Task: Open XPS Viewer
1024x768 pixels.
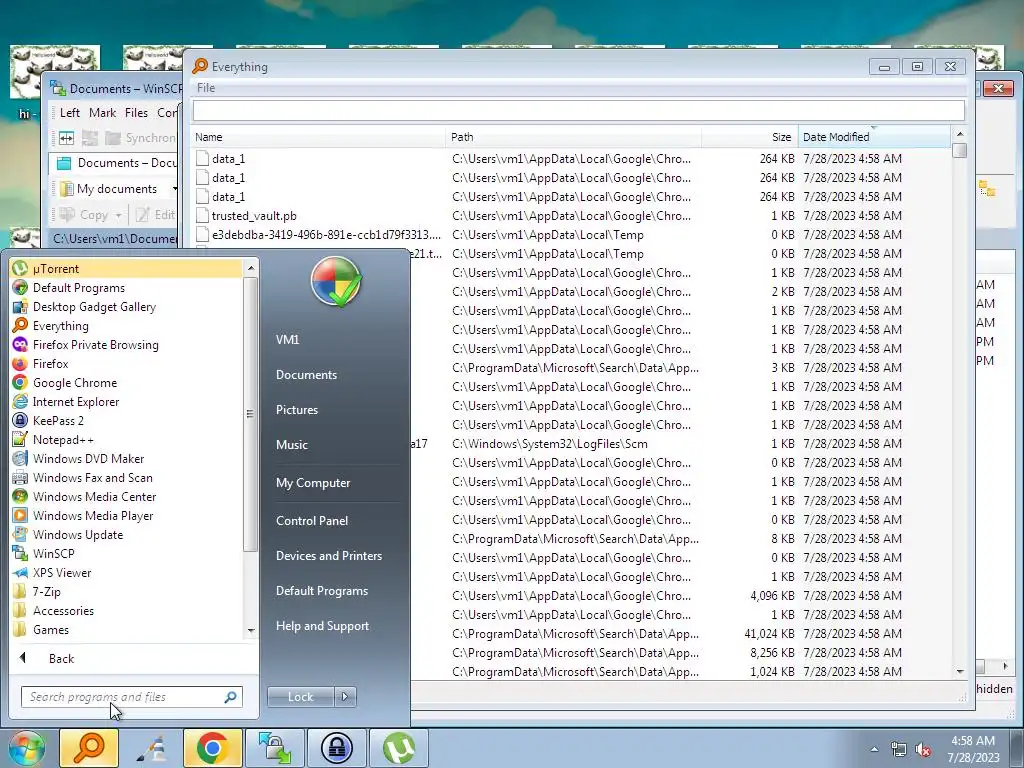Action: (127, 573)
